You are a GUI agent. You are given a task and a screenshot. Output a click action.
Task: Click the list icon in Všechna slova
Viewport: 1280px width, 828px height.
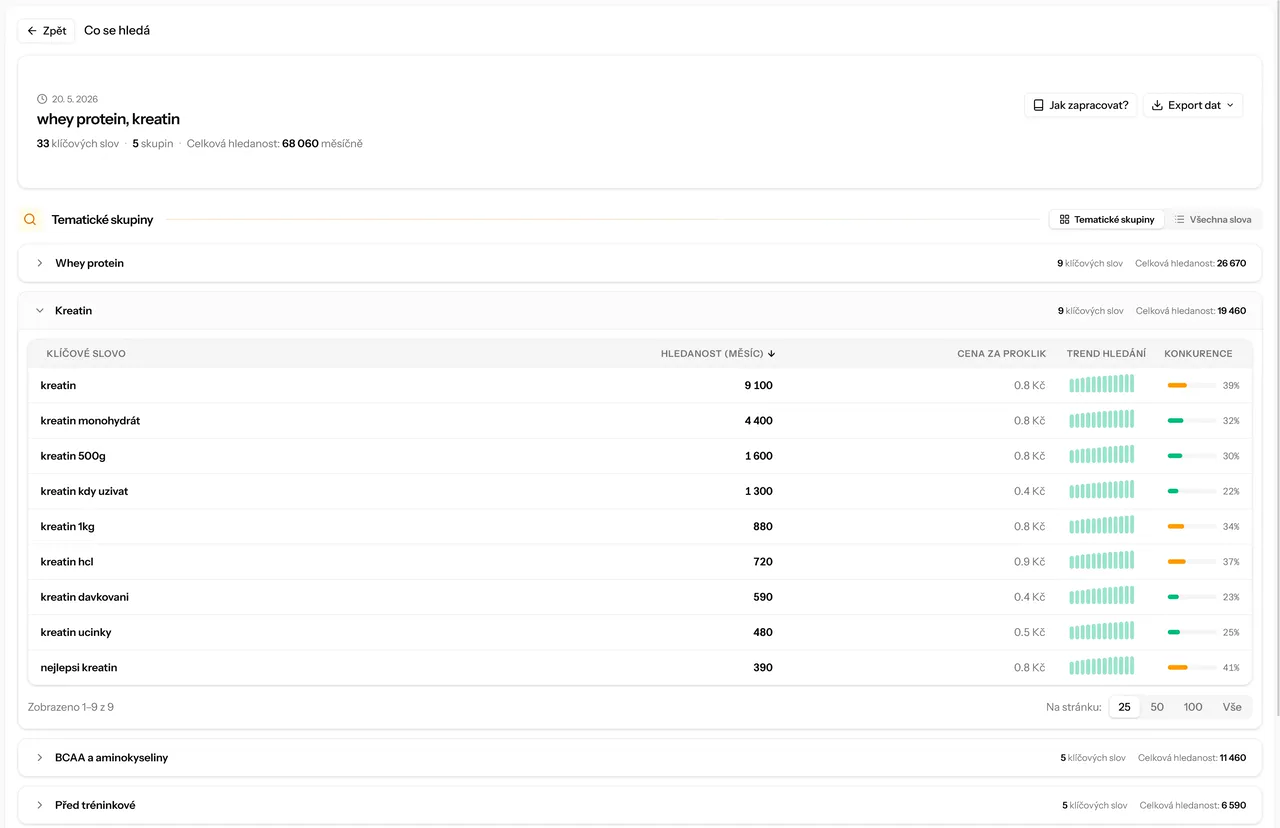point(1180,219)
